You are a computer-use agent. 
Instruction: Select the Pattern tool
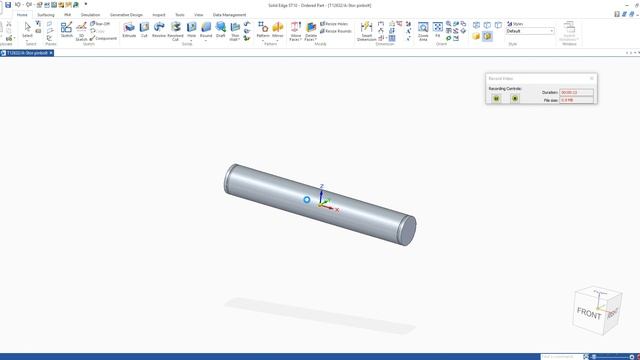click(263, 29)
